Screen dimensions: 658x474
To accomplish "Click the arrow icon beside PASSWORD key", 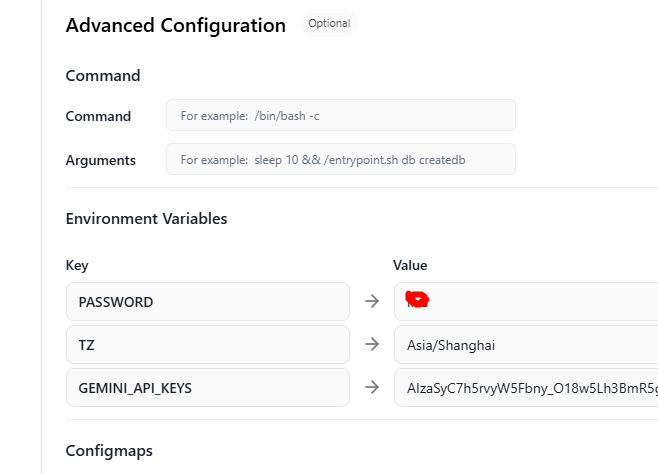I will tap(372, 301).
